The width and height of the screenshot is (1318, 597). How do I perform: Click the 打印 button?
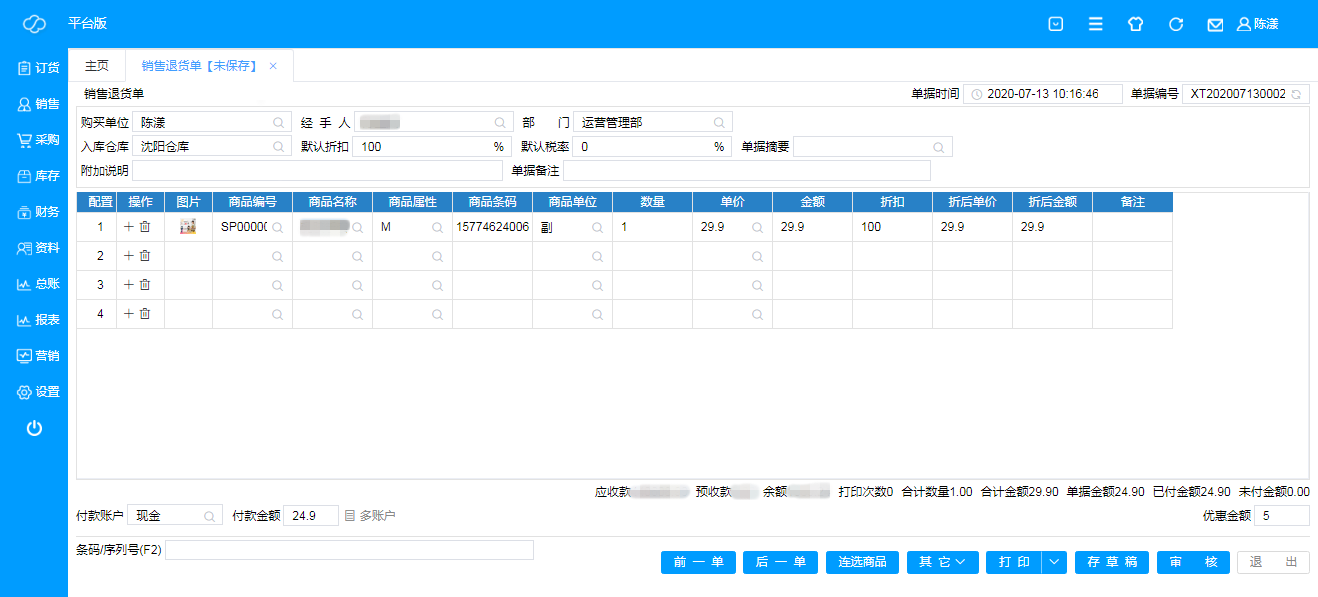coord(1014,562)
